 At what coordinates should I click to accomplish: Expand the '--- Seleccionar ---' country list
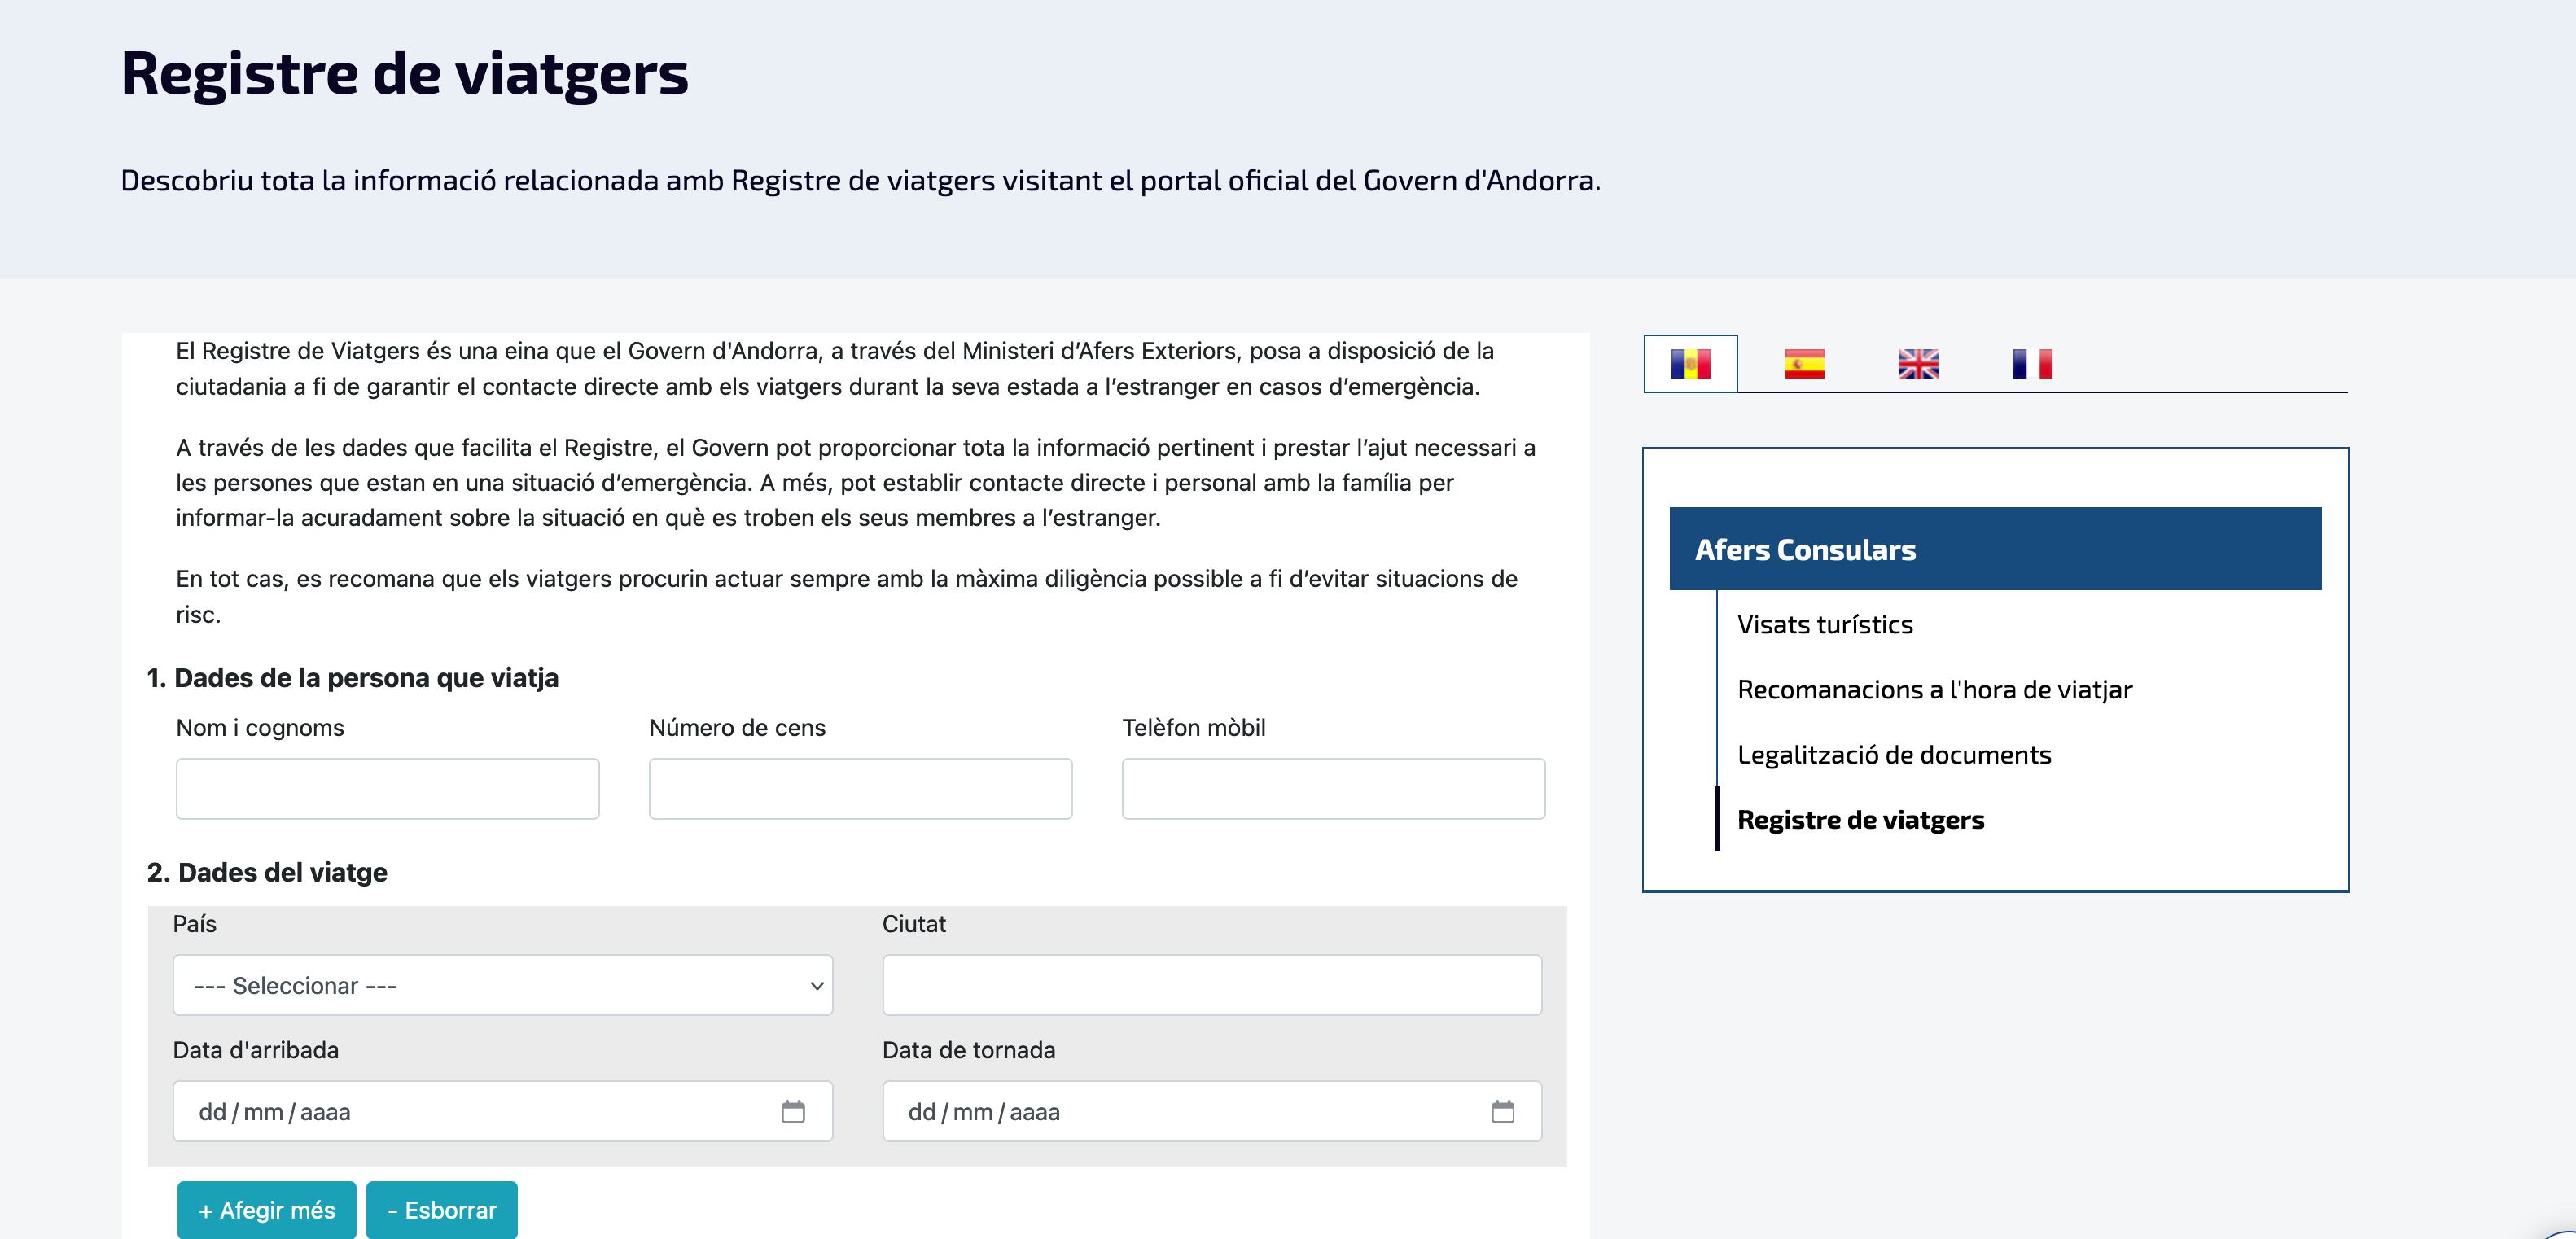(x=503, y=985)
